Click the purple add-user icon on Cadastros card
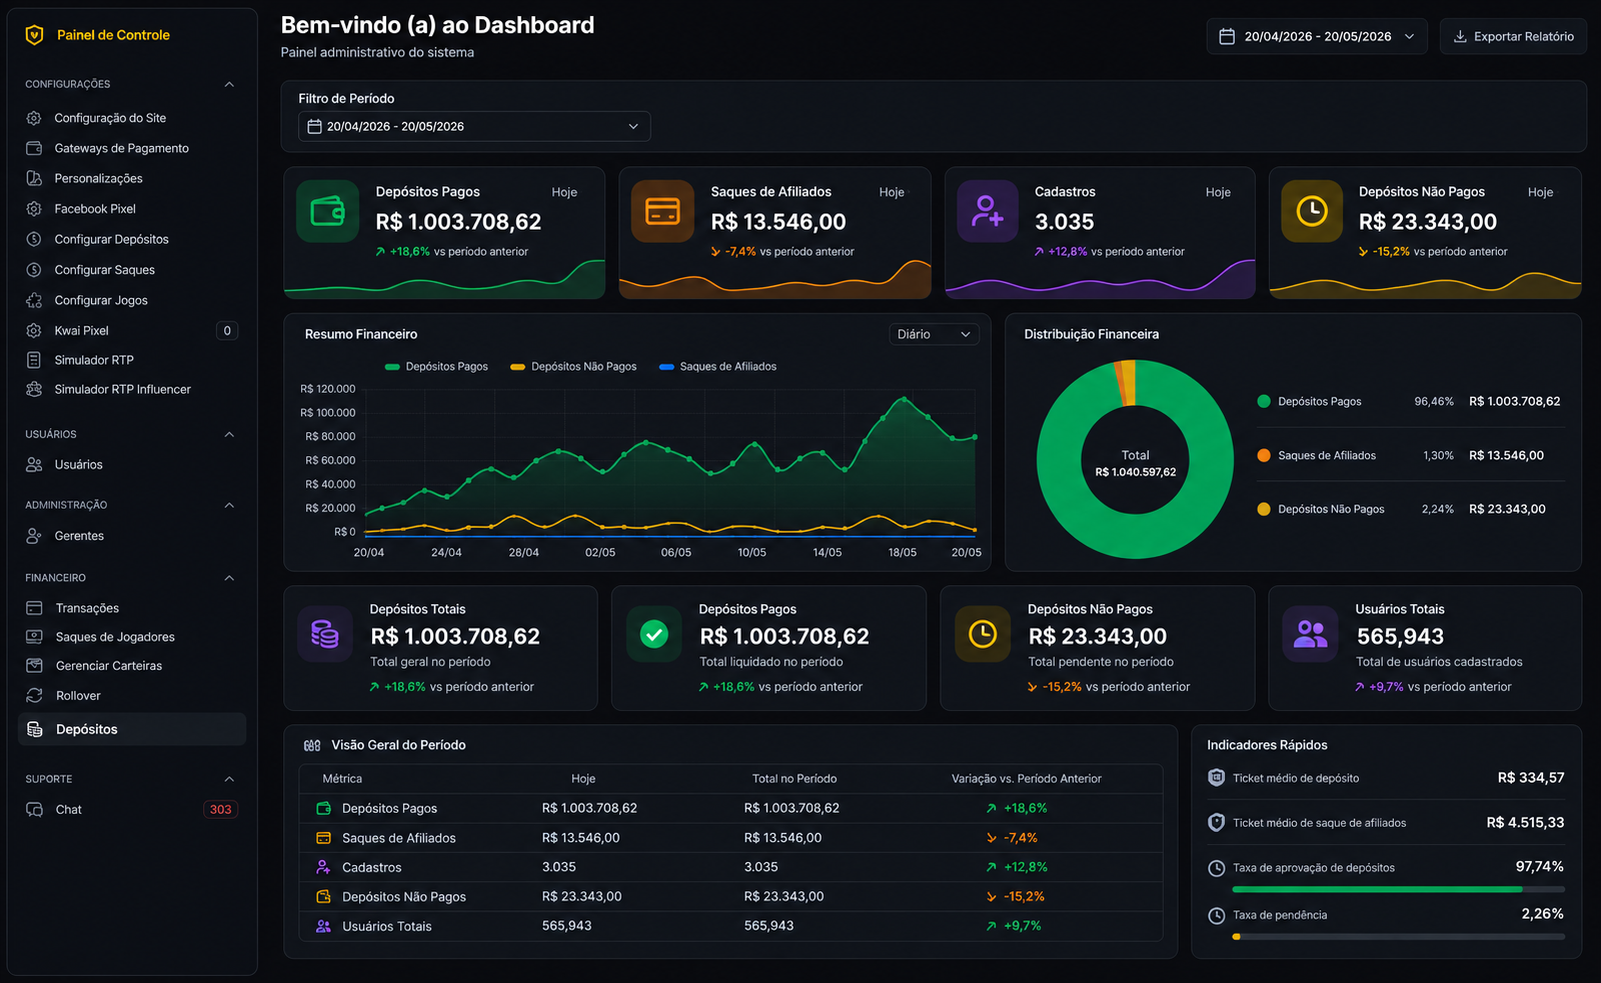 987,211
